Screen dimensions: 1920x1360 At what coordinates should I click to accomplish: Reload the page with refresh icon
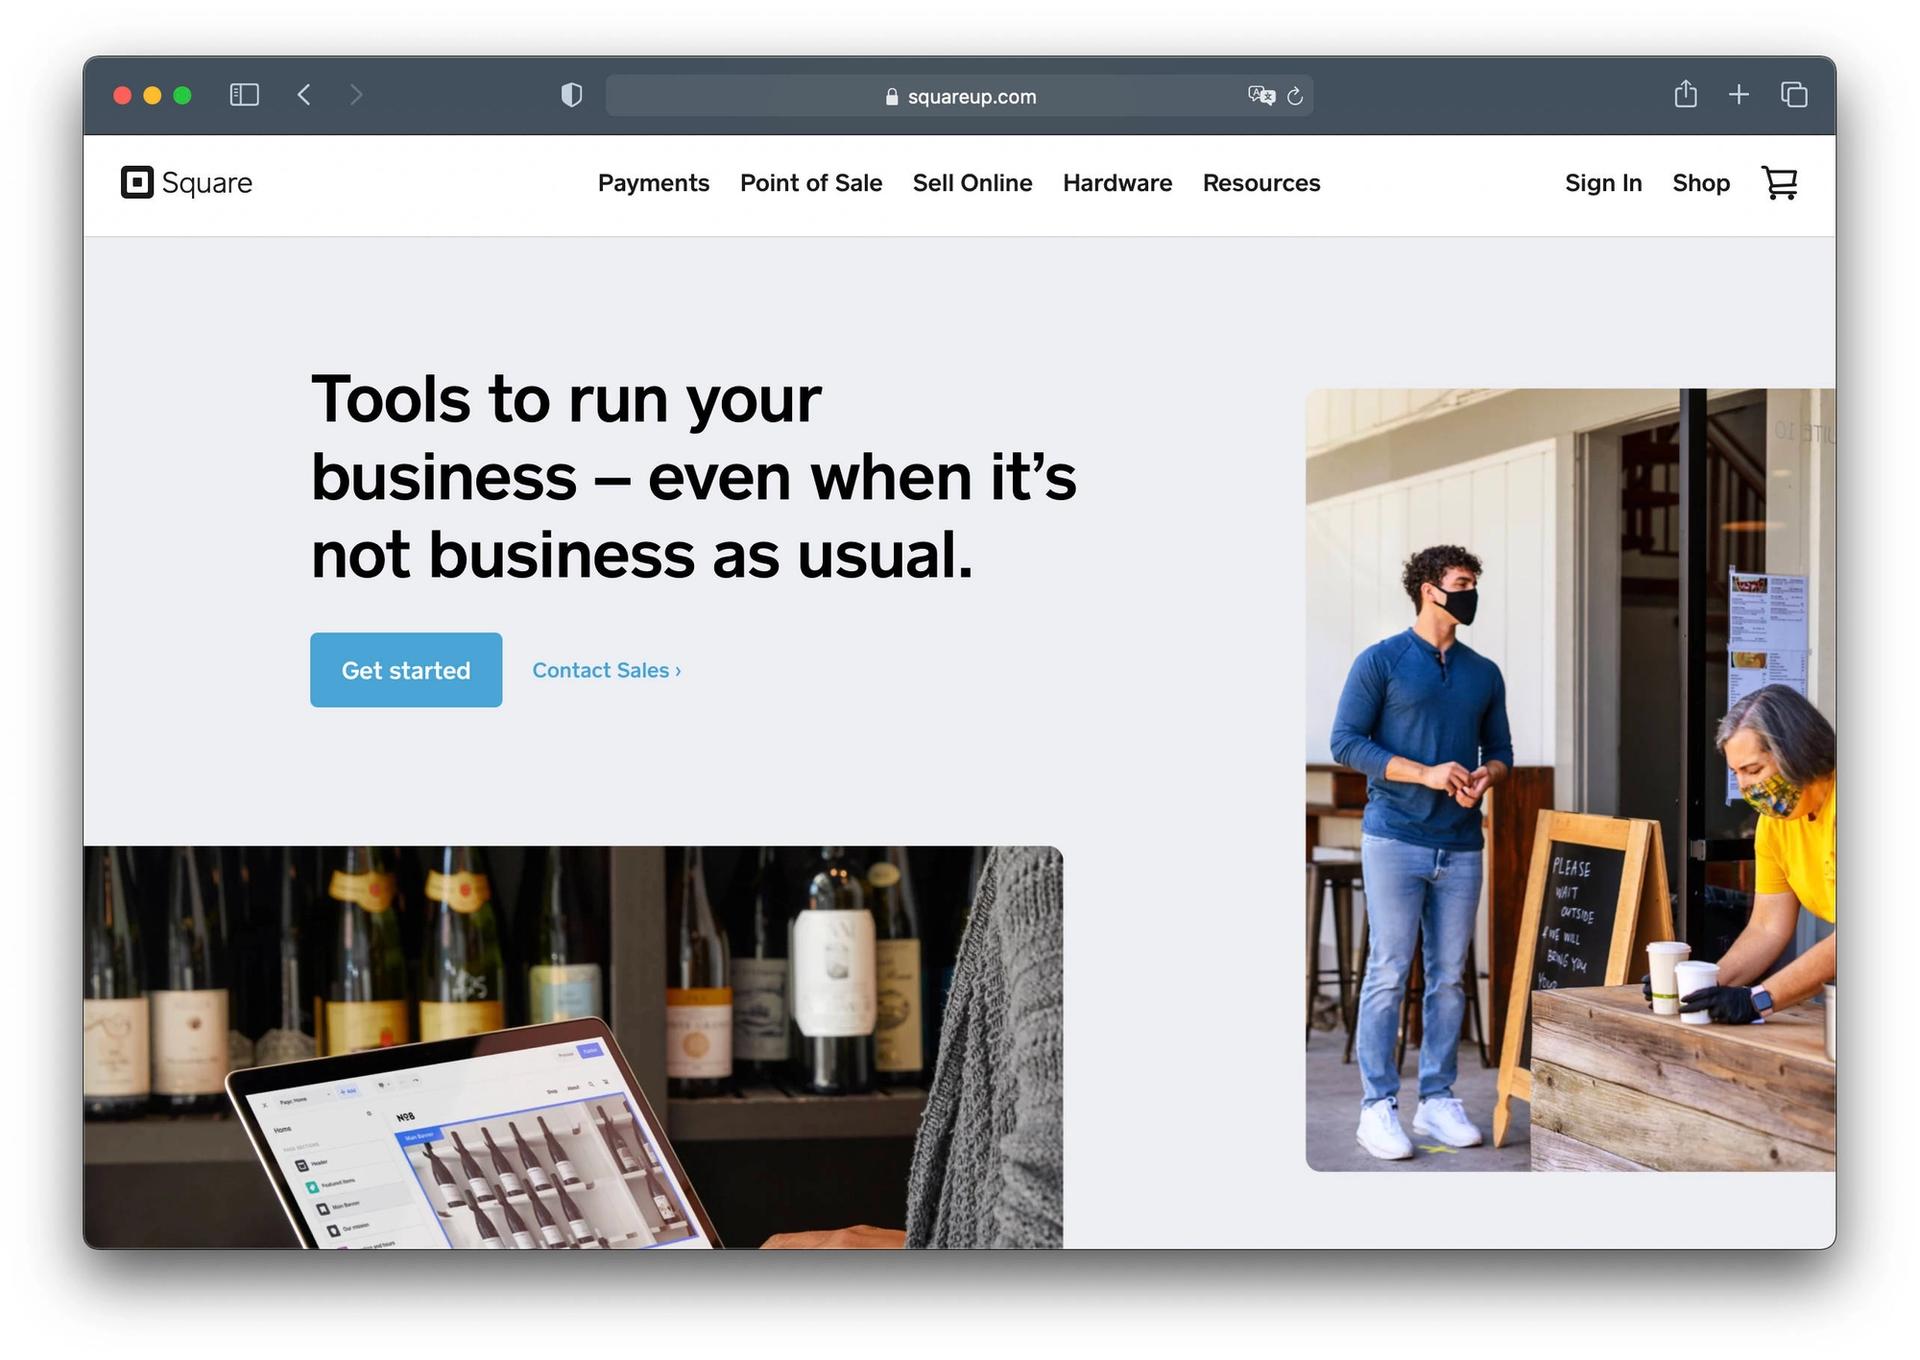pyautogui.click(x=1295, y=96)
